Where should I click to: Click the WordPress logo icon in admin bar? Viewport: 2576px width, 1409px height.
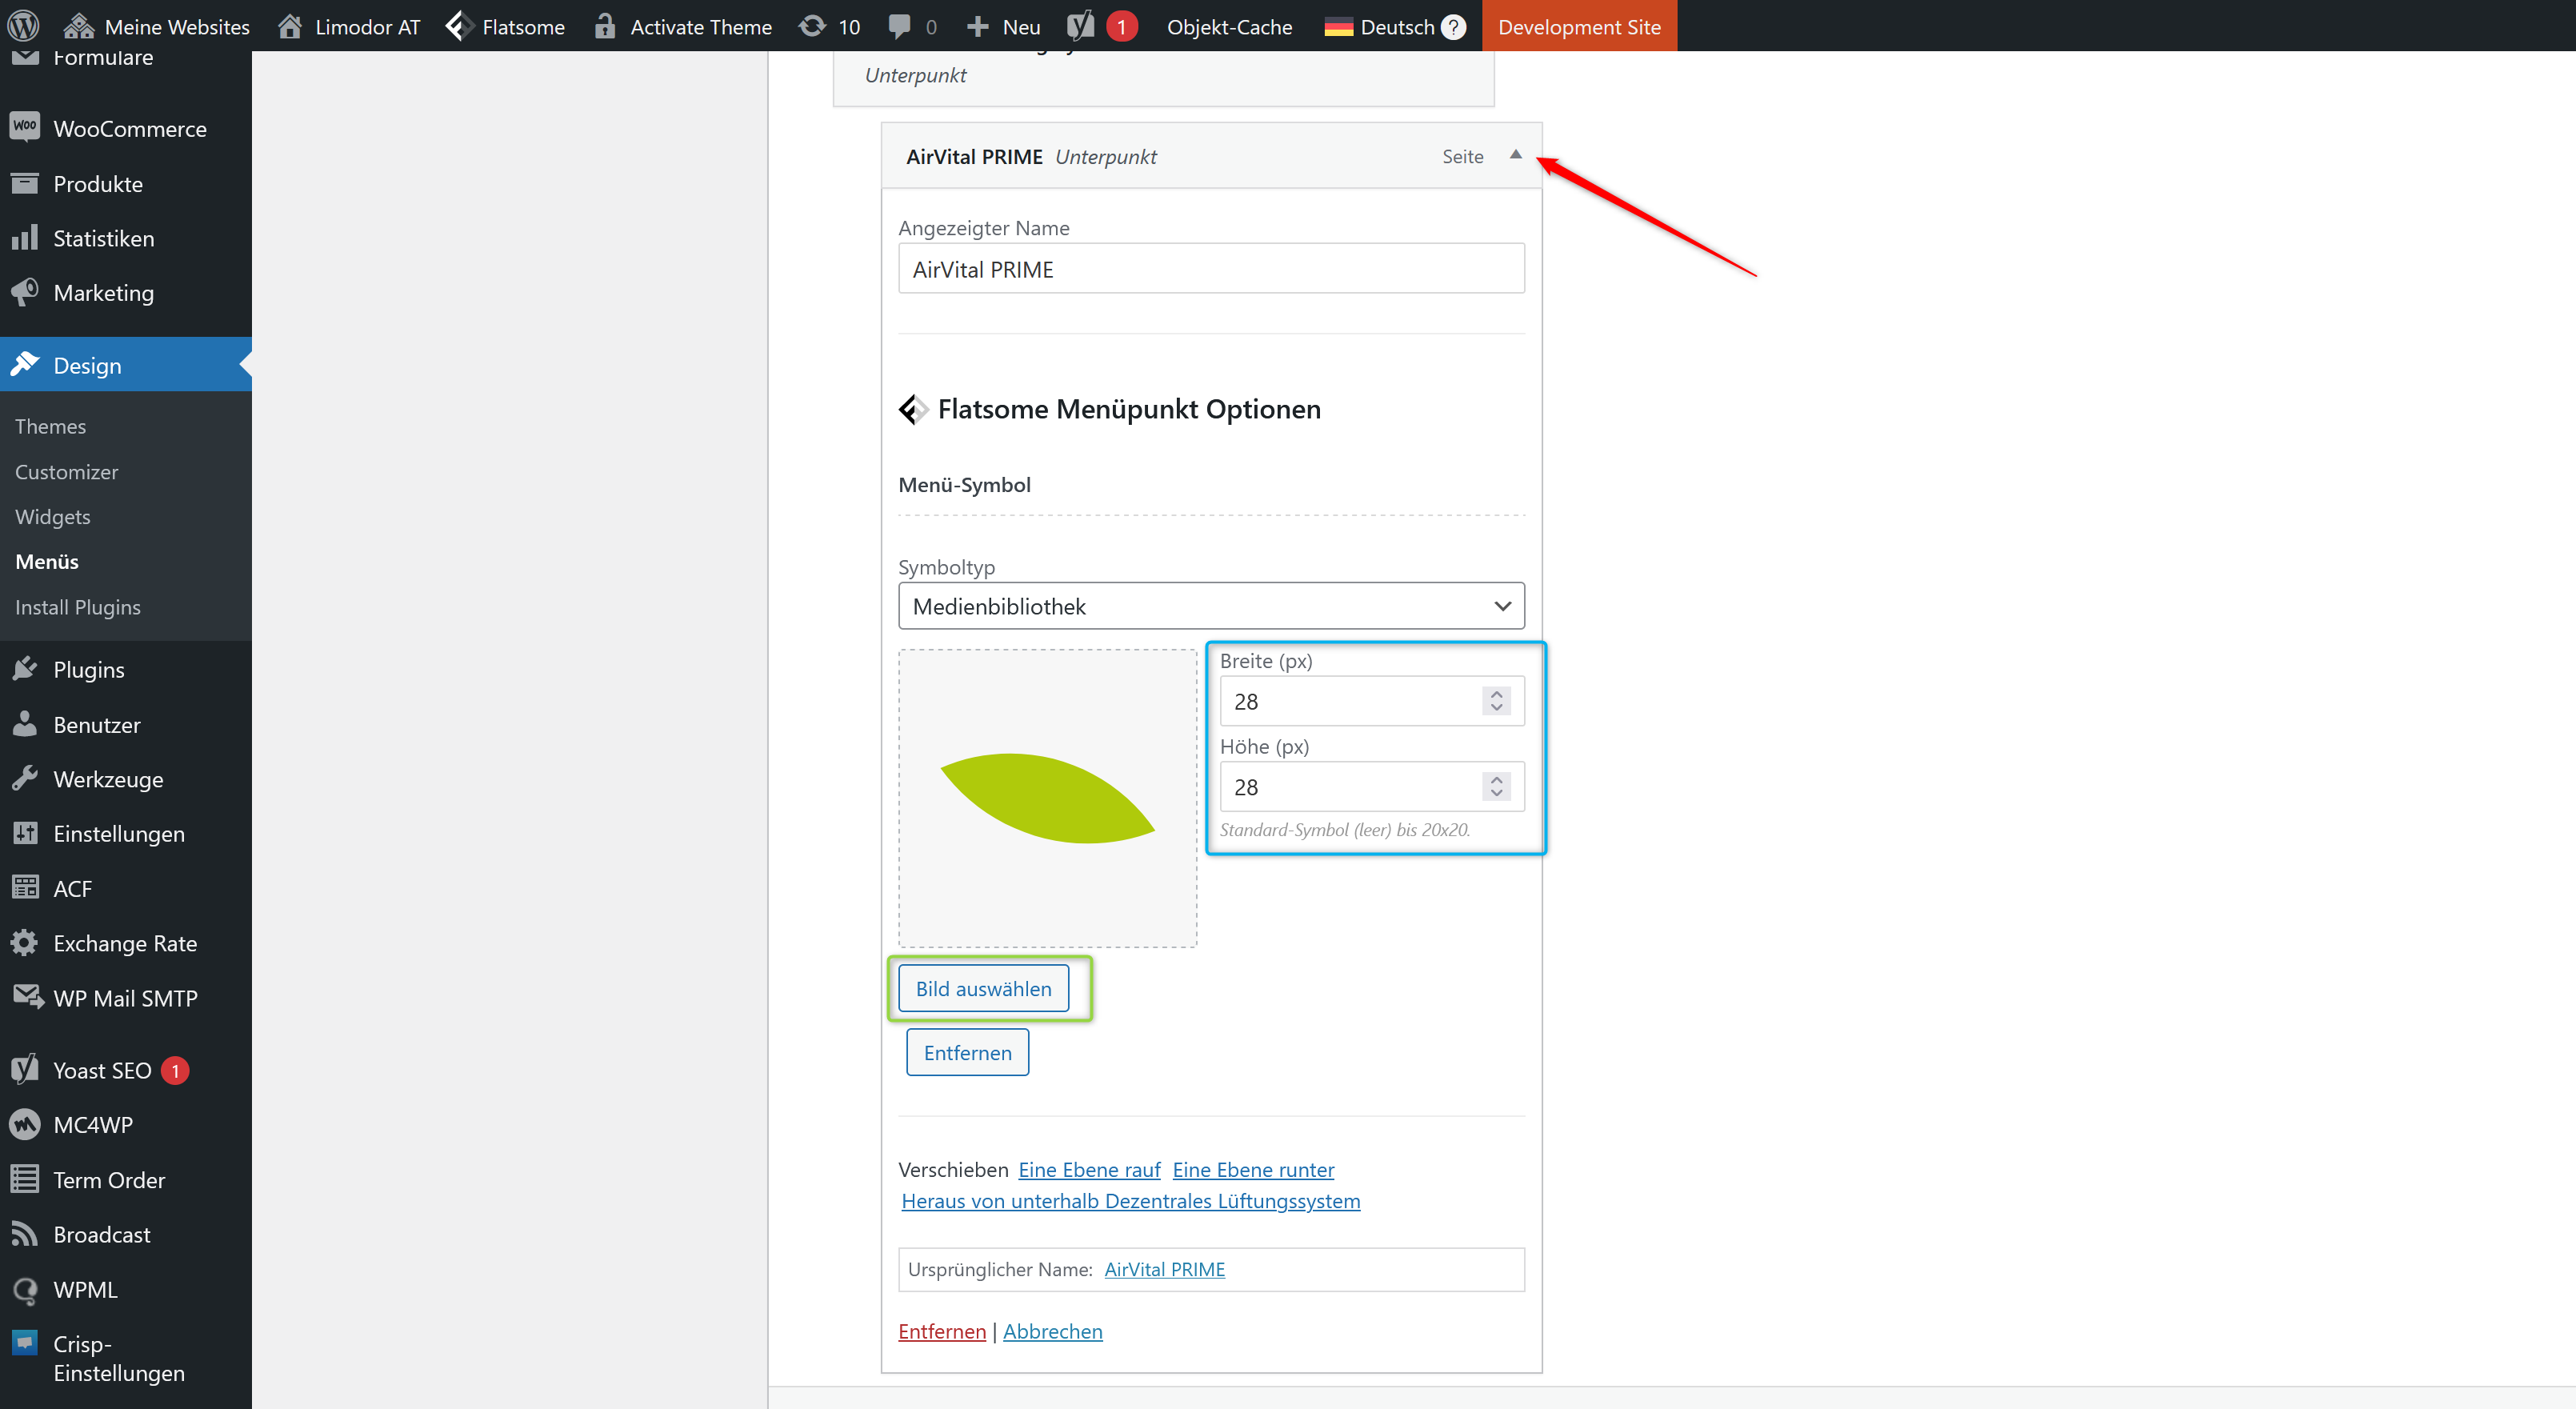[23, 26]
